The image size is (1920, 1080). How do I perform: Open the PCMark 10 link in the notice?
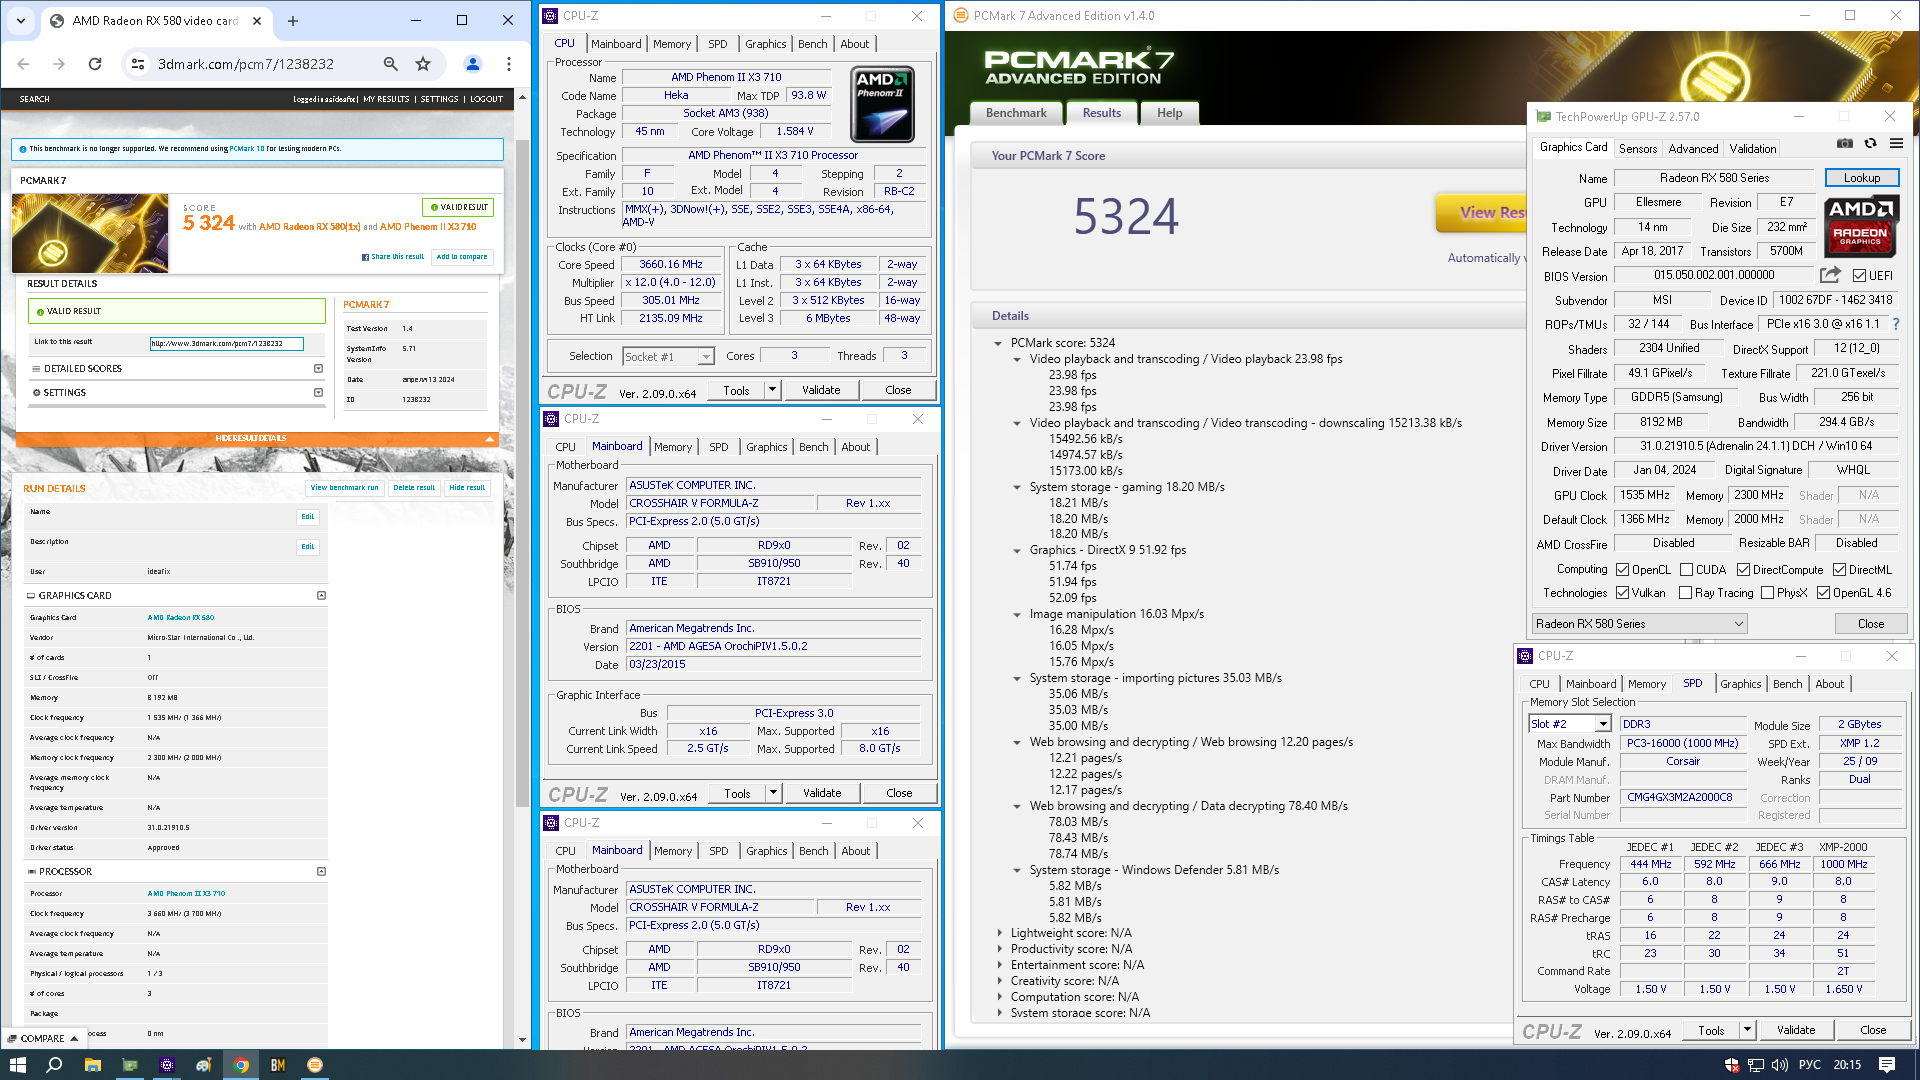click(x=247, y=149)
